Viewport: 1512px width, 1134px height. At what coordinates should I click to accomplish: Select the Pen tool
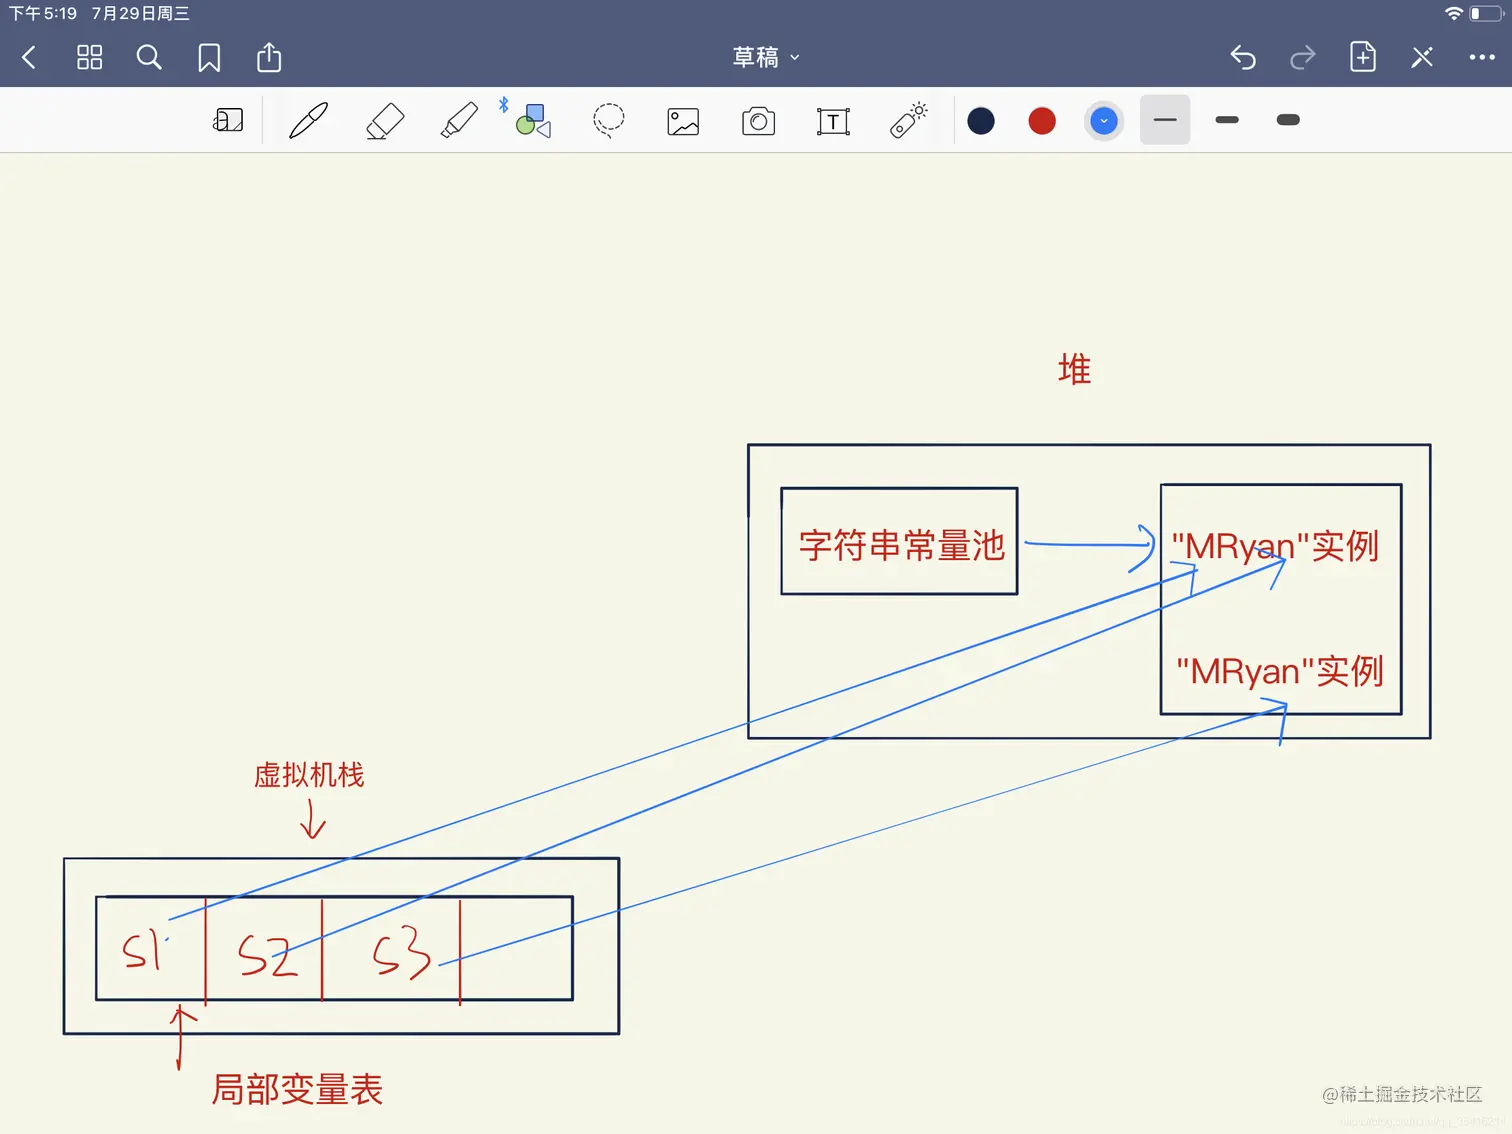click(x=308, y=120)
